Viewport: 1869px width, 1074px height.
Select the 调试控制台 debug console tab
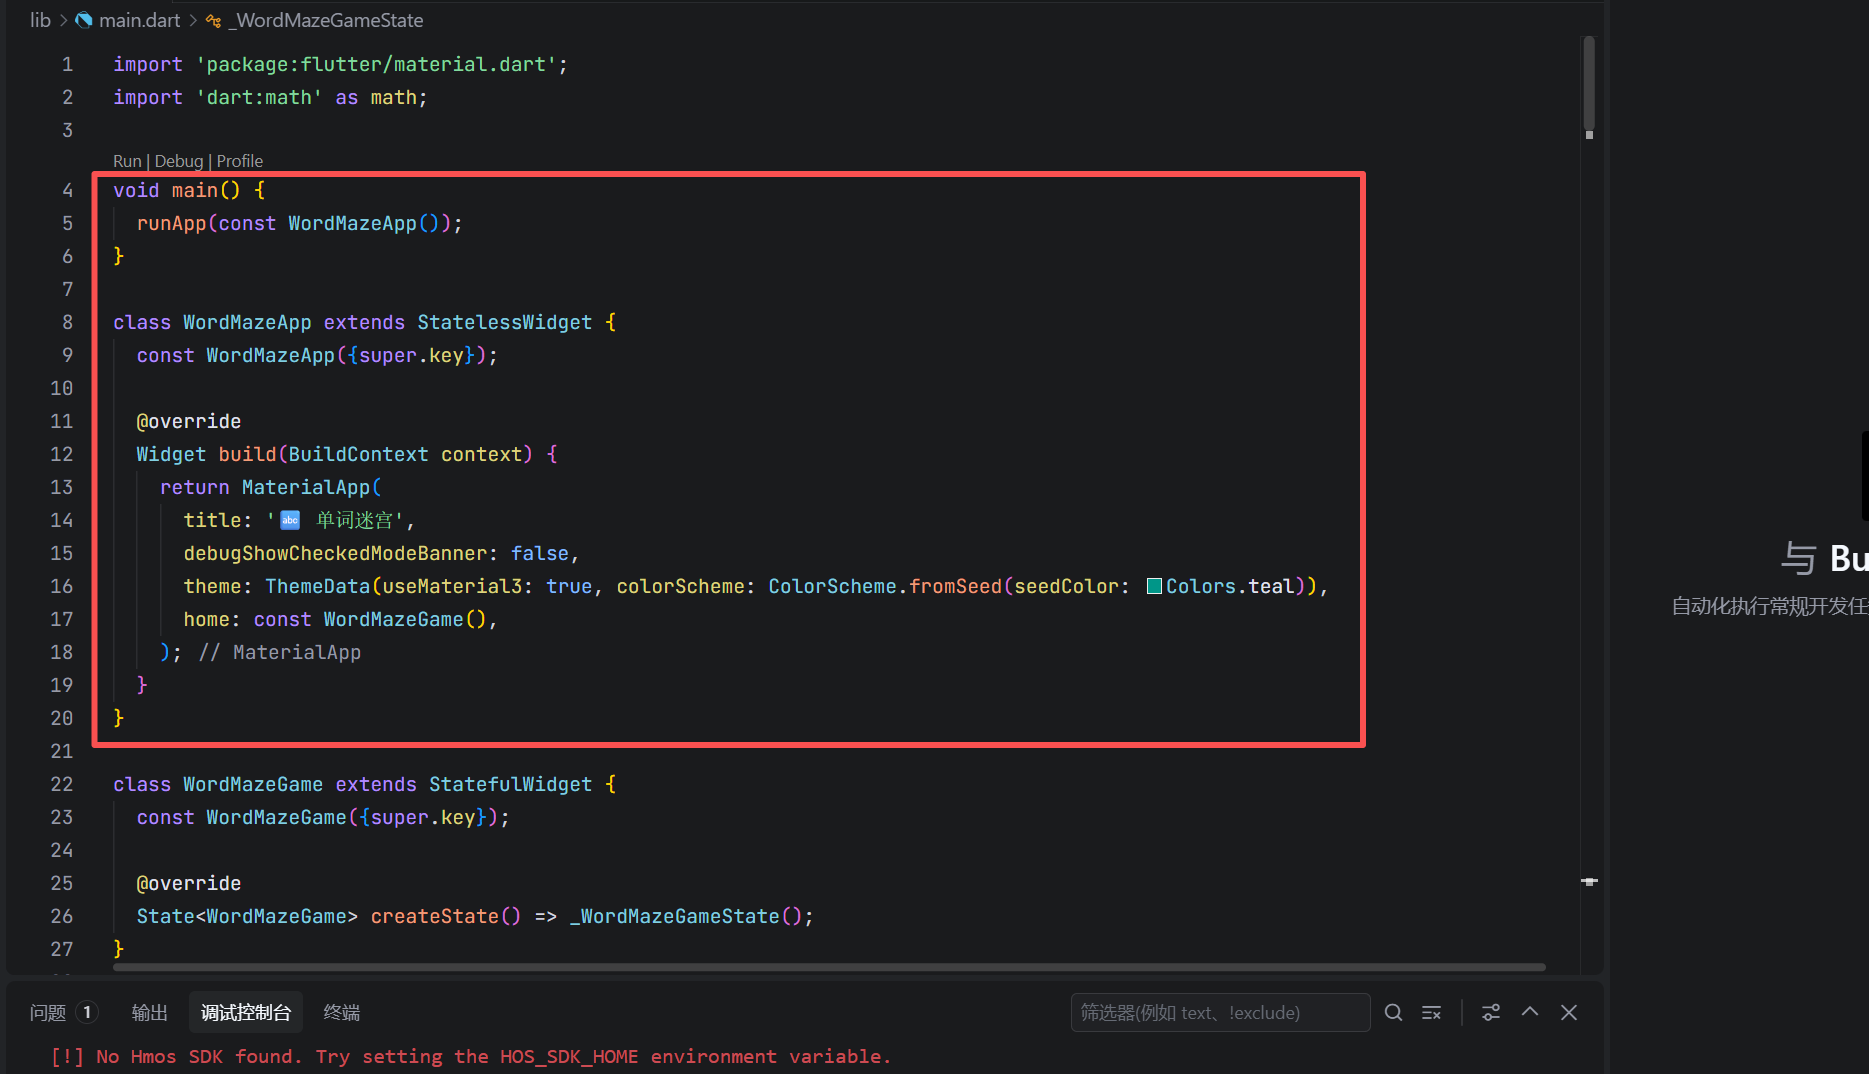point(246,1013)
